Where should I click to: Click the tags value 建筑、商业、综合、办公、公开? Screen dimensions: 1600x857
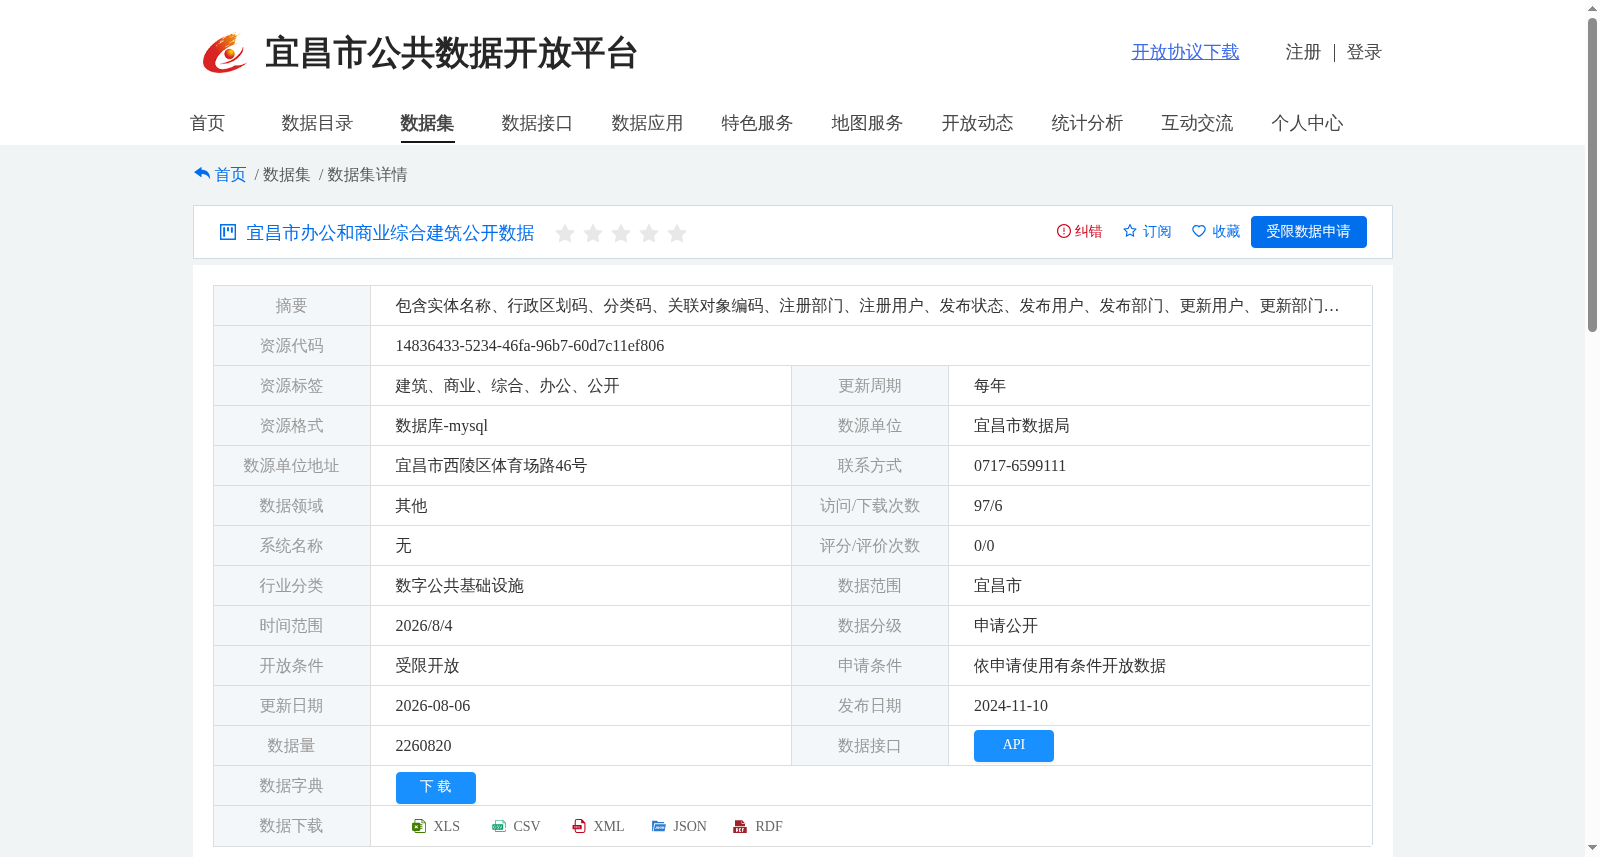[507, 386]
